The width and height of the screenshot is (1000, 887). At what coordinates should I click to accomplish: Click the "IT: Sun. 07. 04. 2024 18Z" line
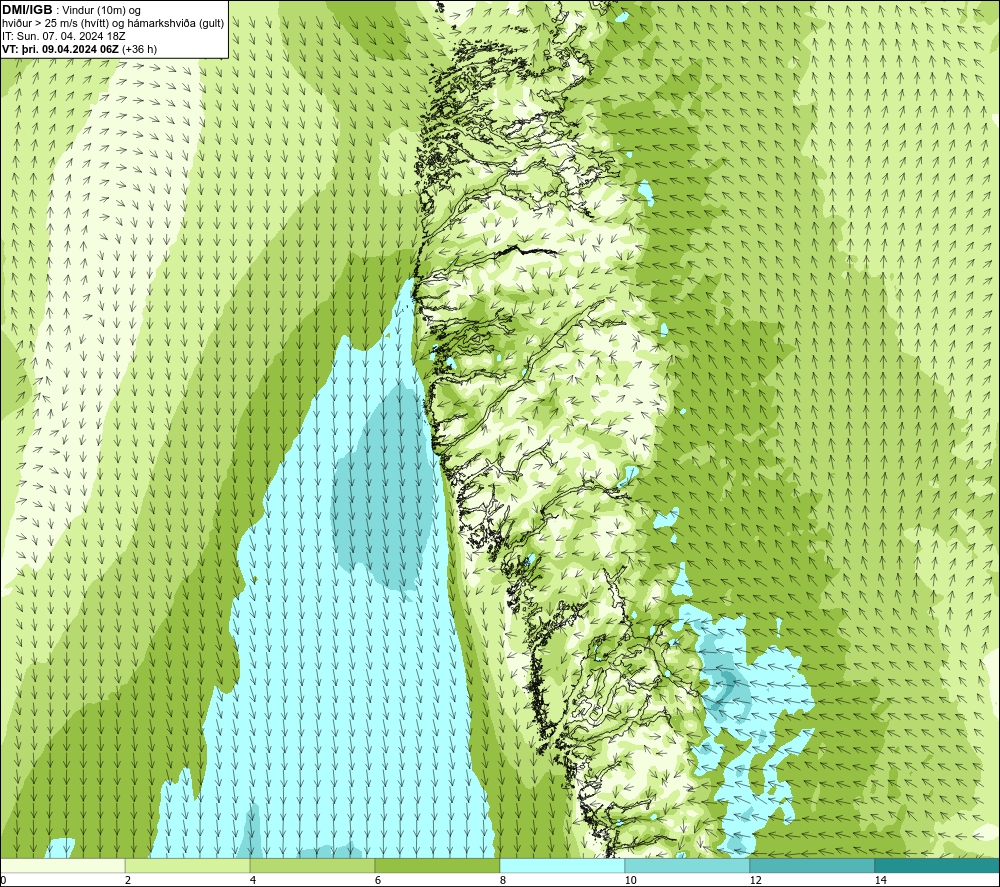tap(64, 36)
